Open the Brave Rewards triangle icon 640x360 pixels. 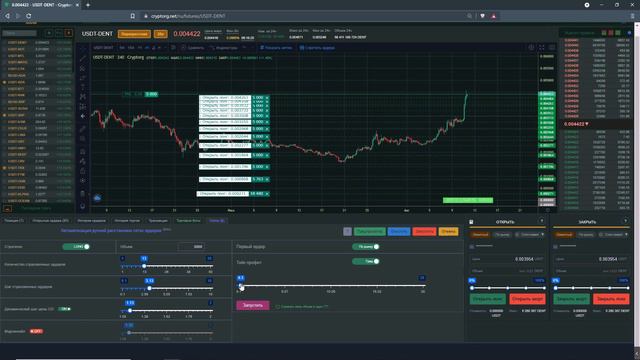493,16
